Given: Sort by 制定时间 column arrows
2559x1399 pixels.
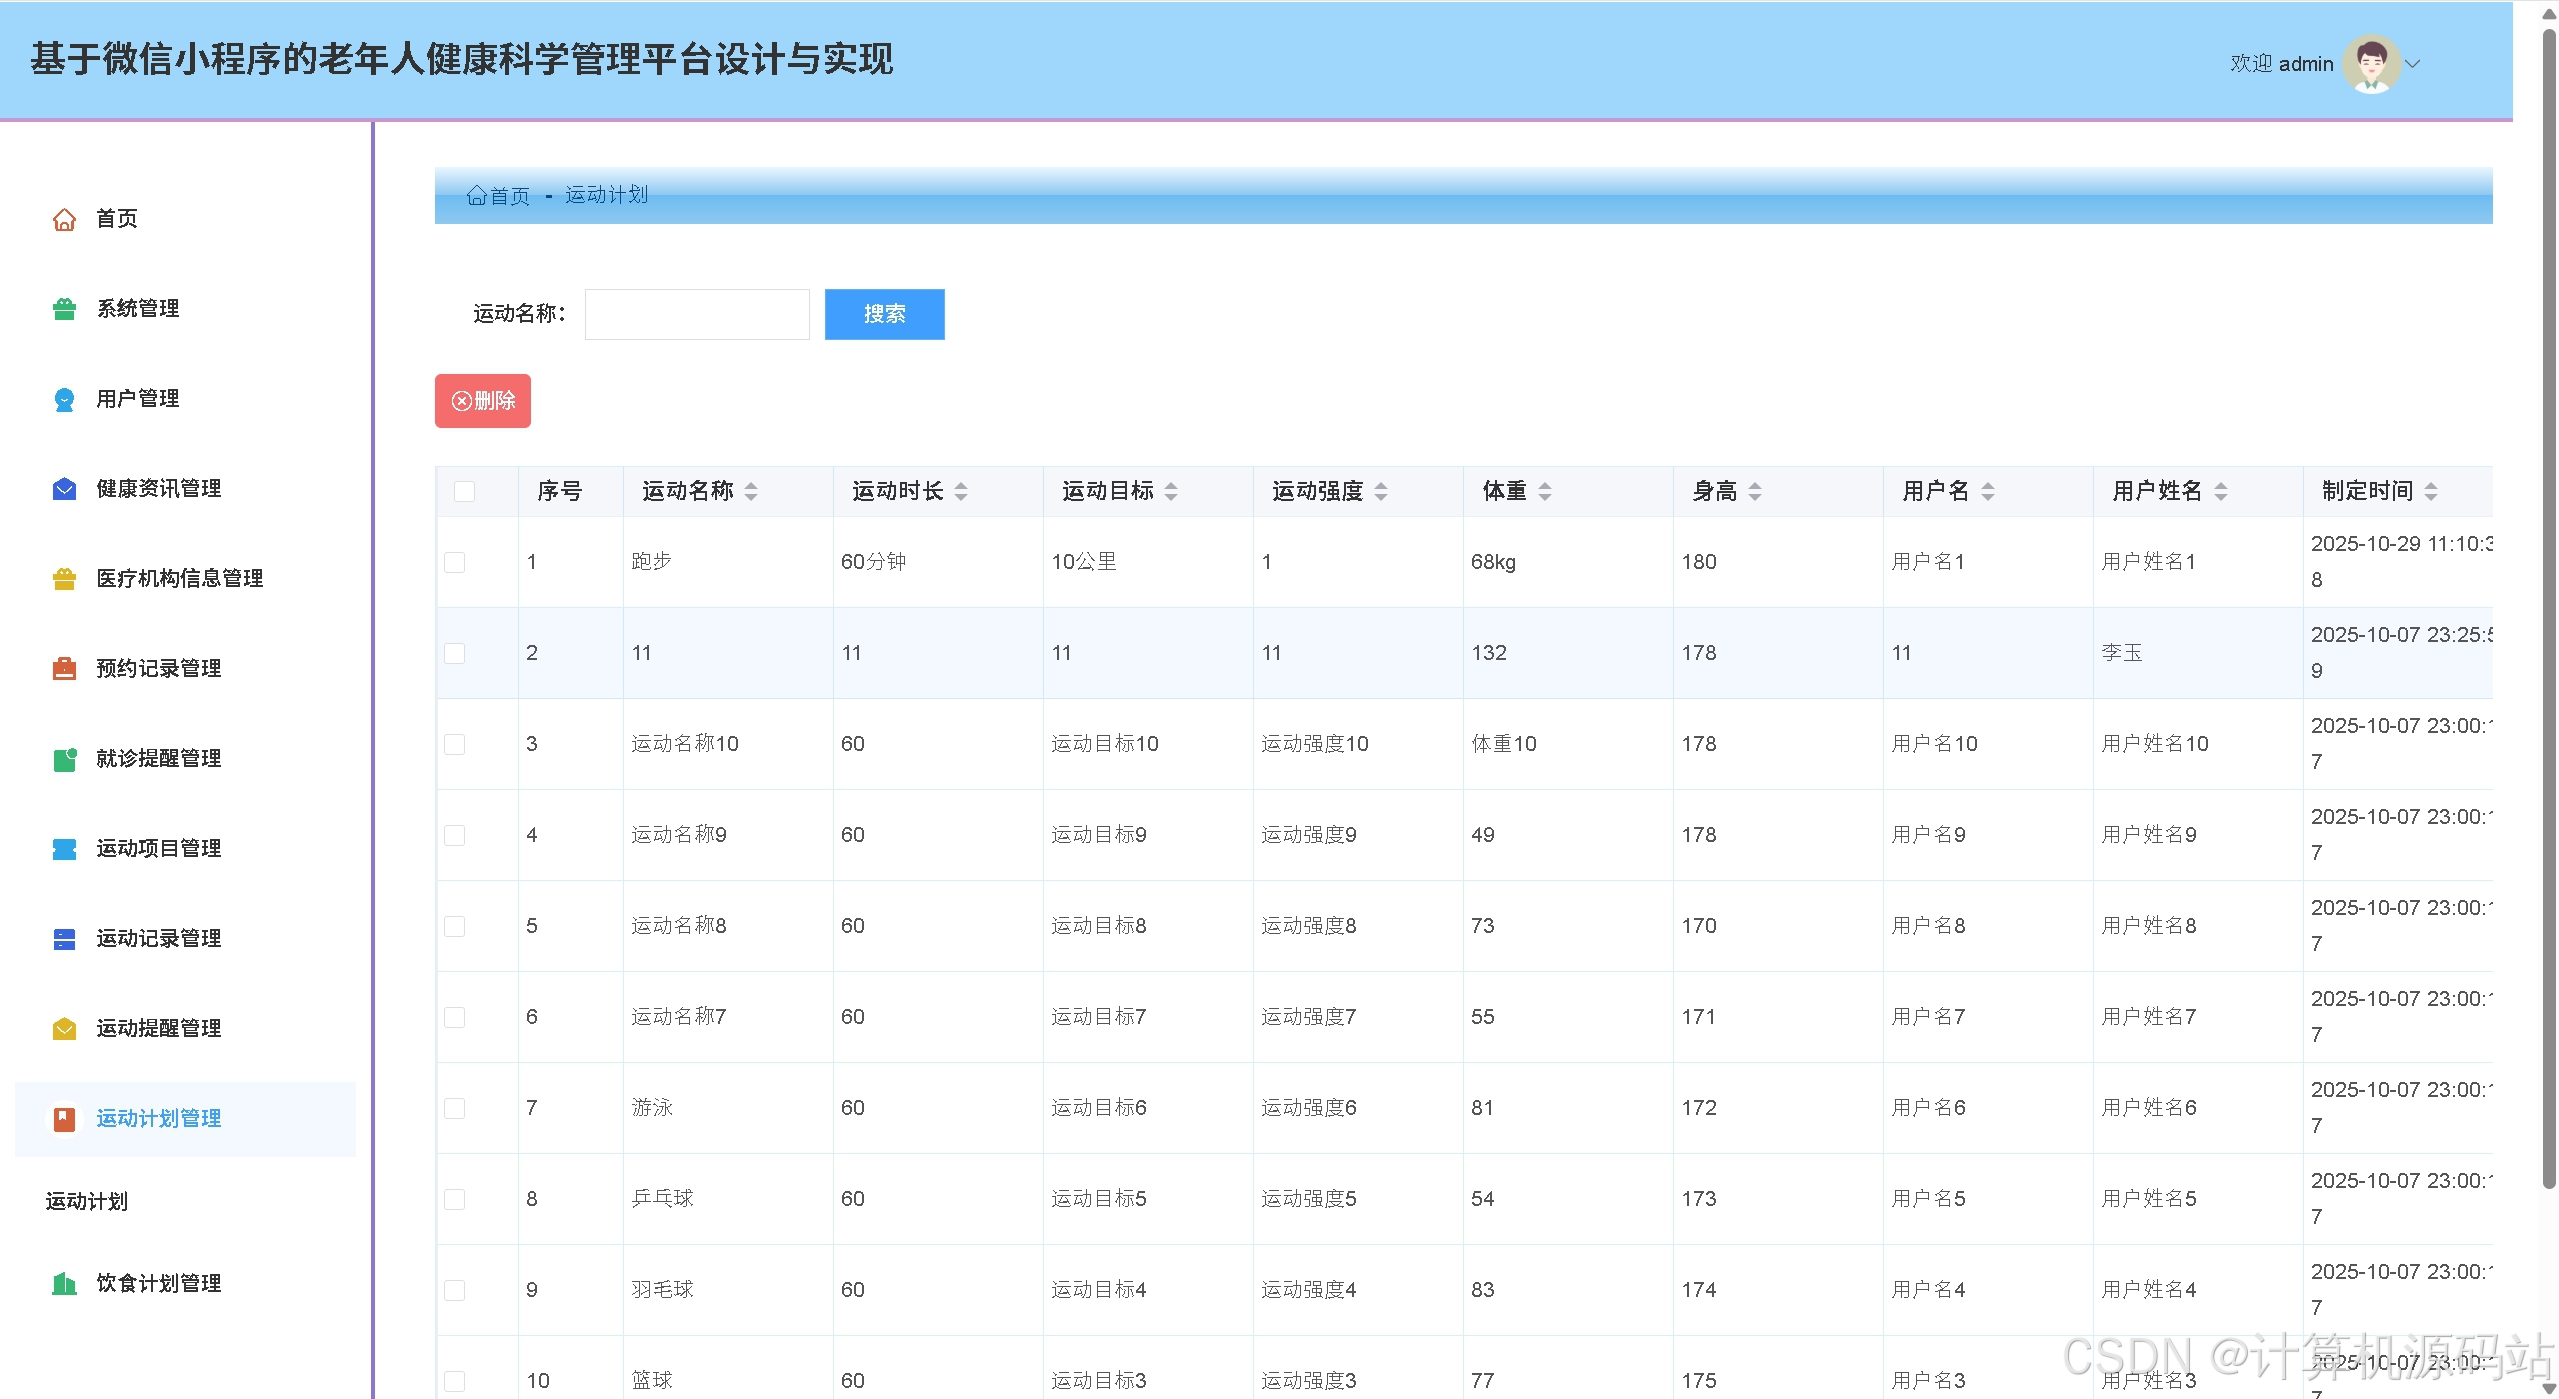Looking at the screenshot, I should click(2431, 491).
